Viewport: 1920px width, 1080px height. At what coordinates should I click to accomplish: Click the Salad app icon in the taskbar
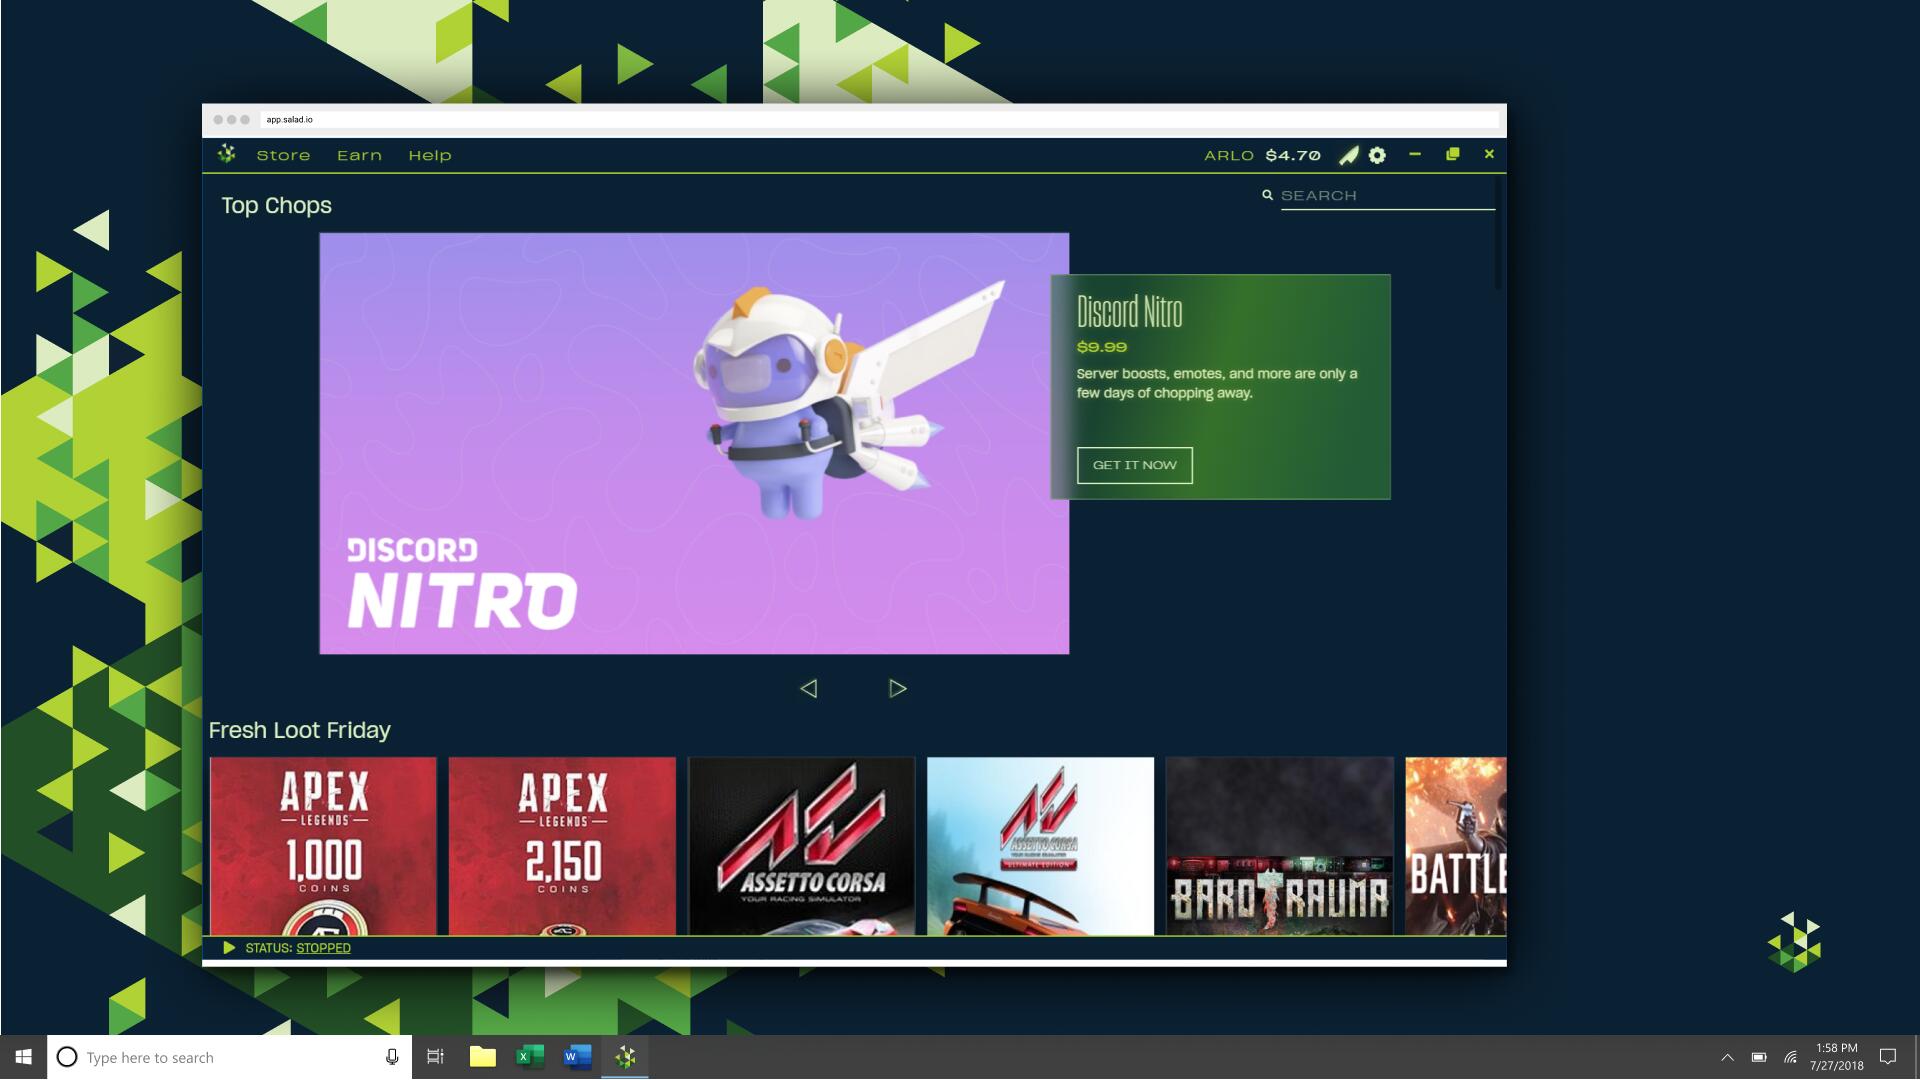coord(625,1057)
